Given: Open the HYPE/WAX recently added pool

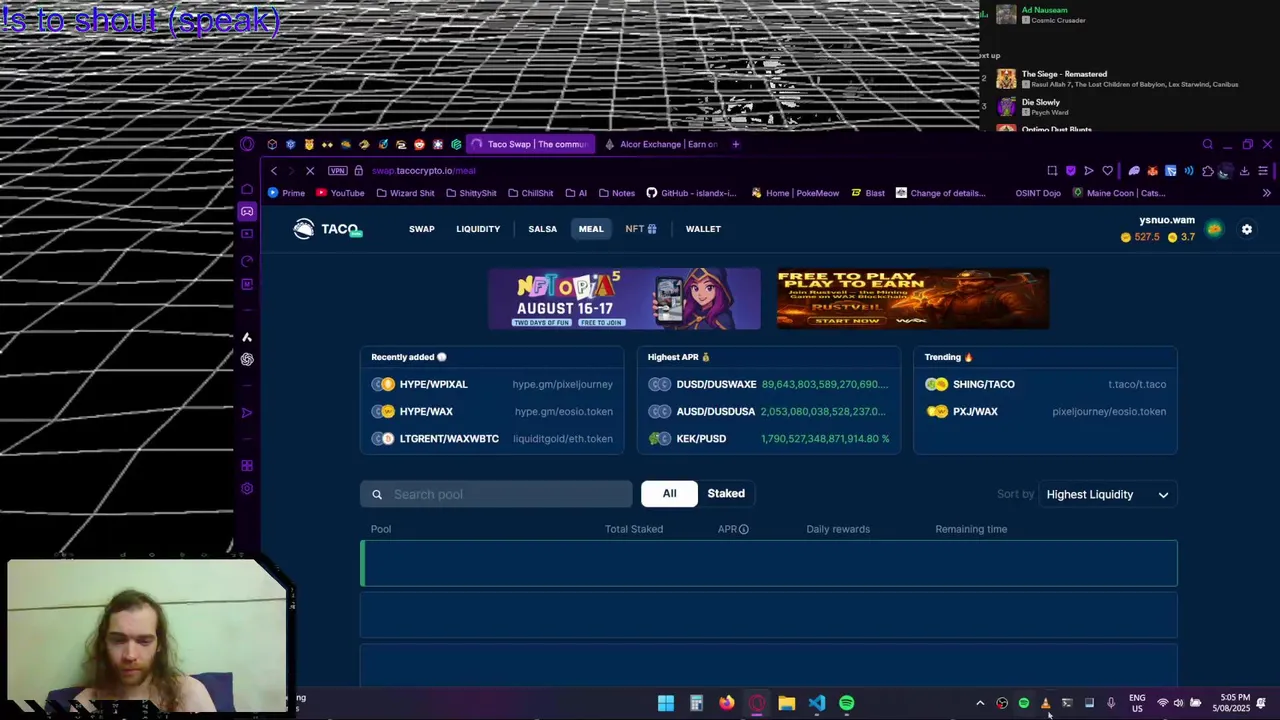Looking at the screenshot, I should pyautogui.click(x=492, y=412).
